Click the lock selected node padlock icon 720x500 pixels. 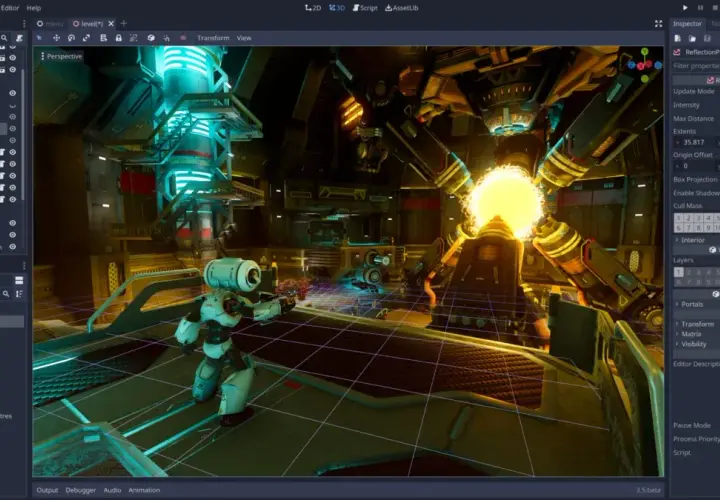coord(118,38)
